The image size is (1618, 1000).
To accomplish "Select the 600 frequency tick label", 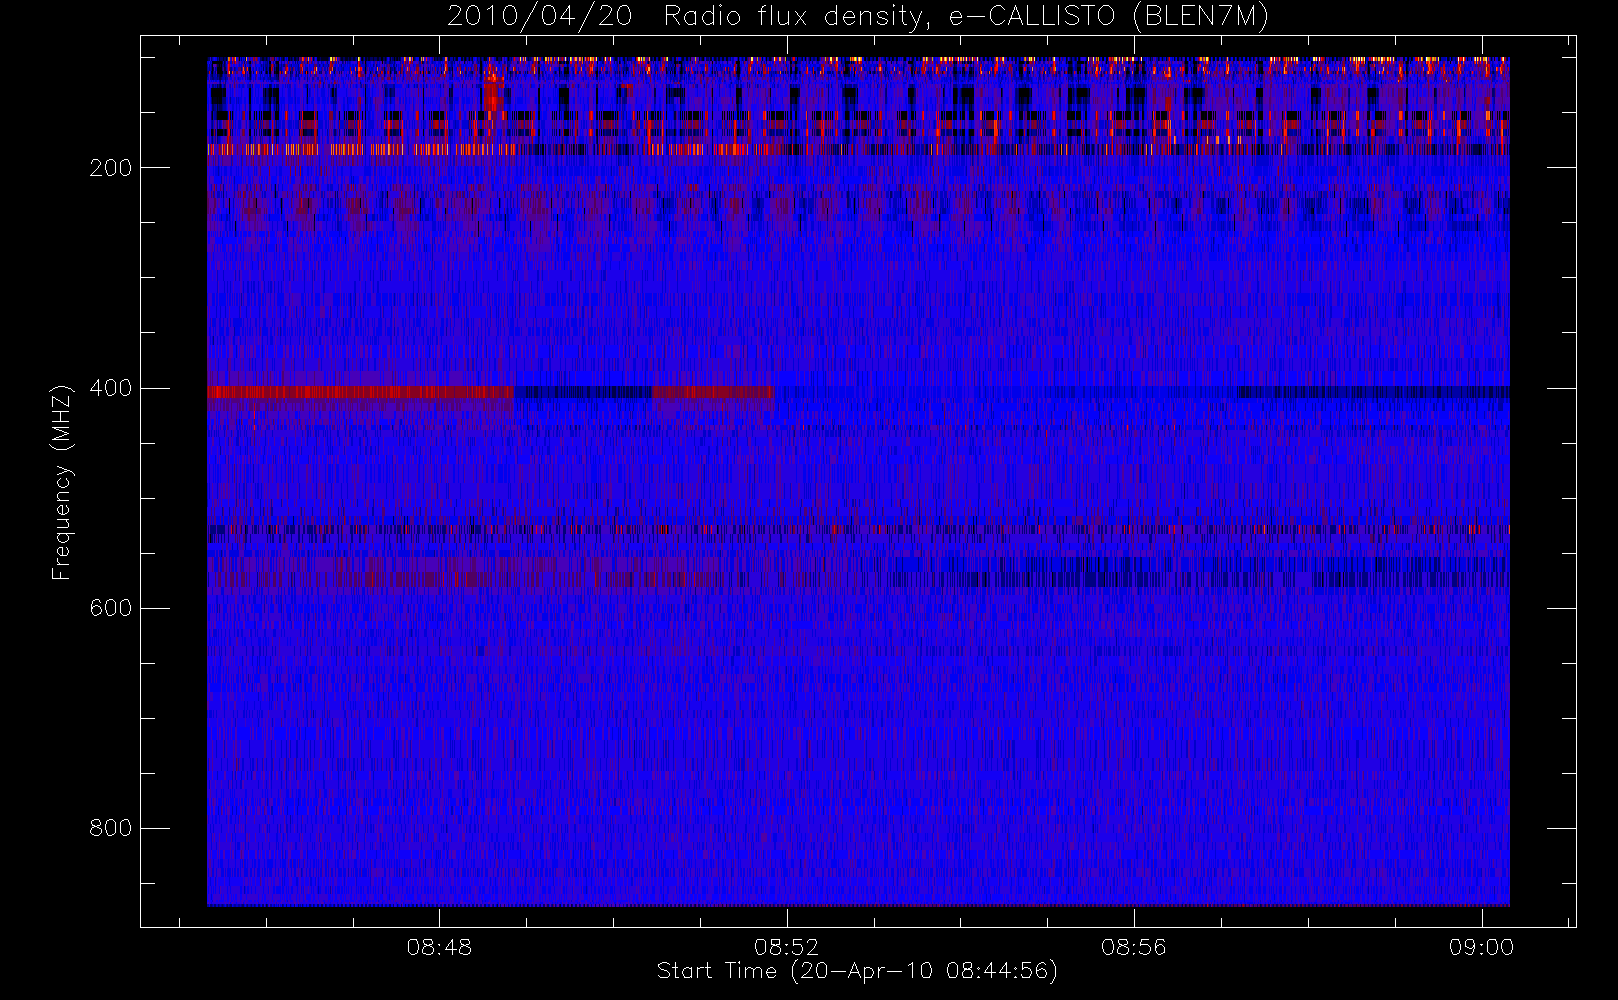I will coord(111,608).
